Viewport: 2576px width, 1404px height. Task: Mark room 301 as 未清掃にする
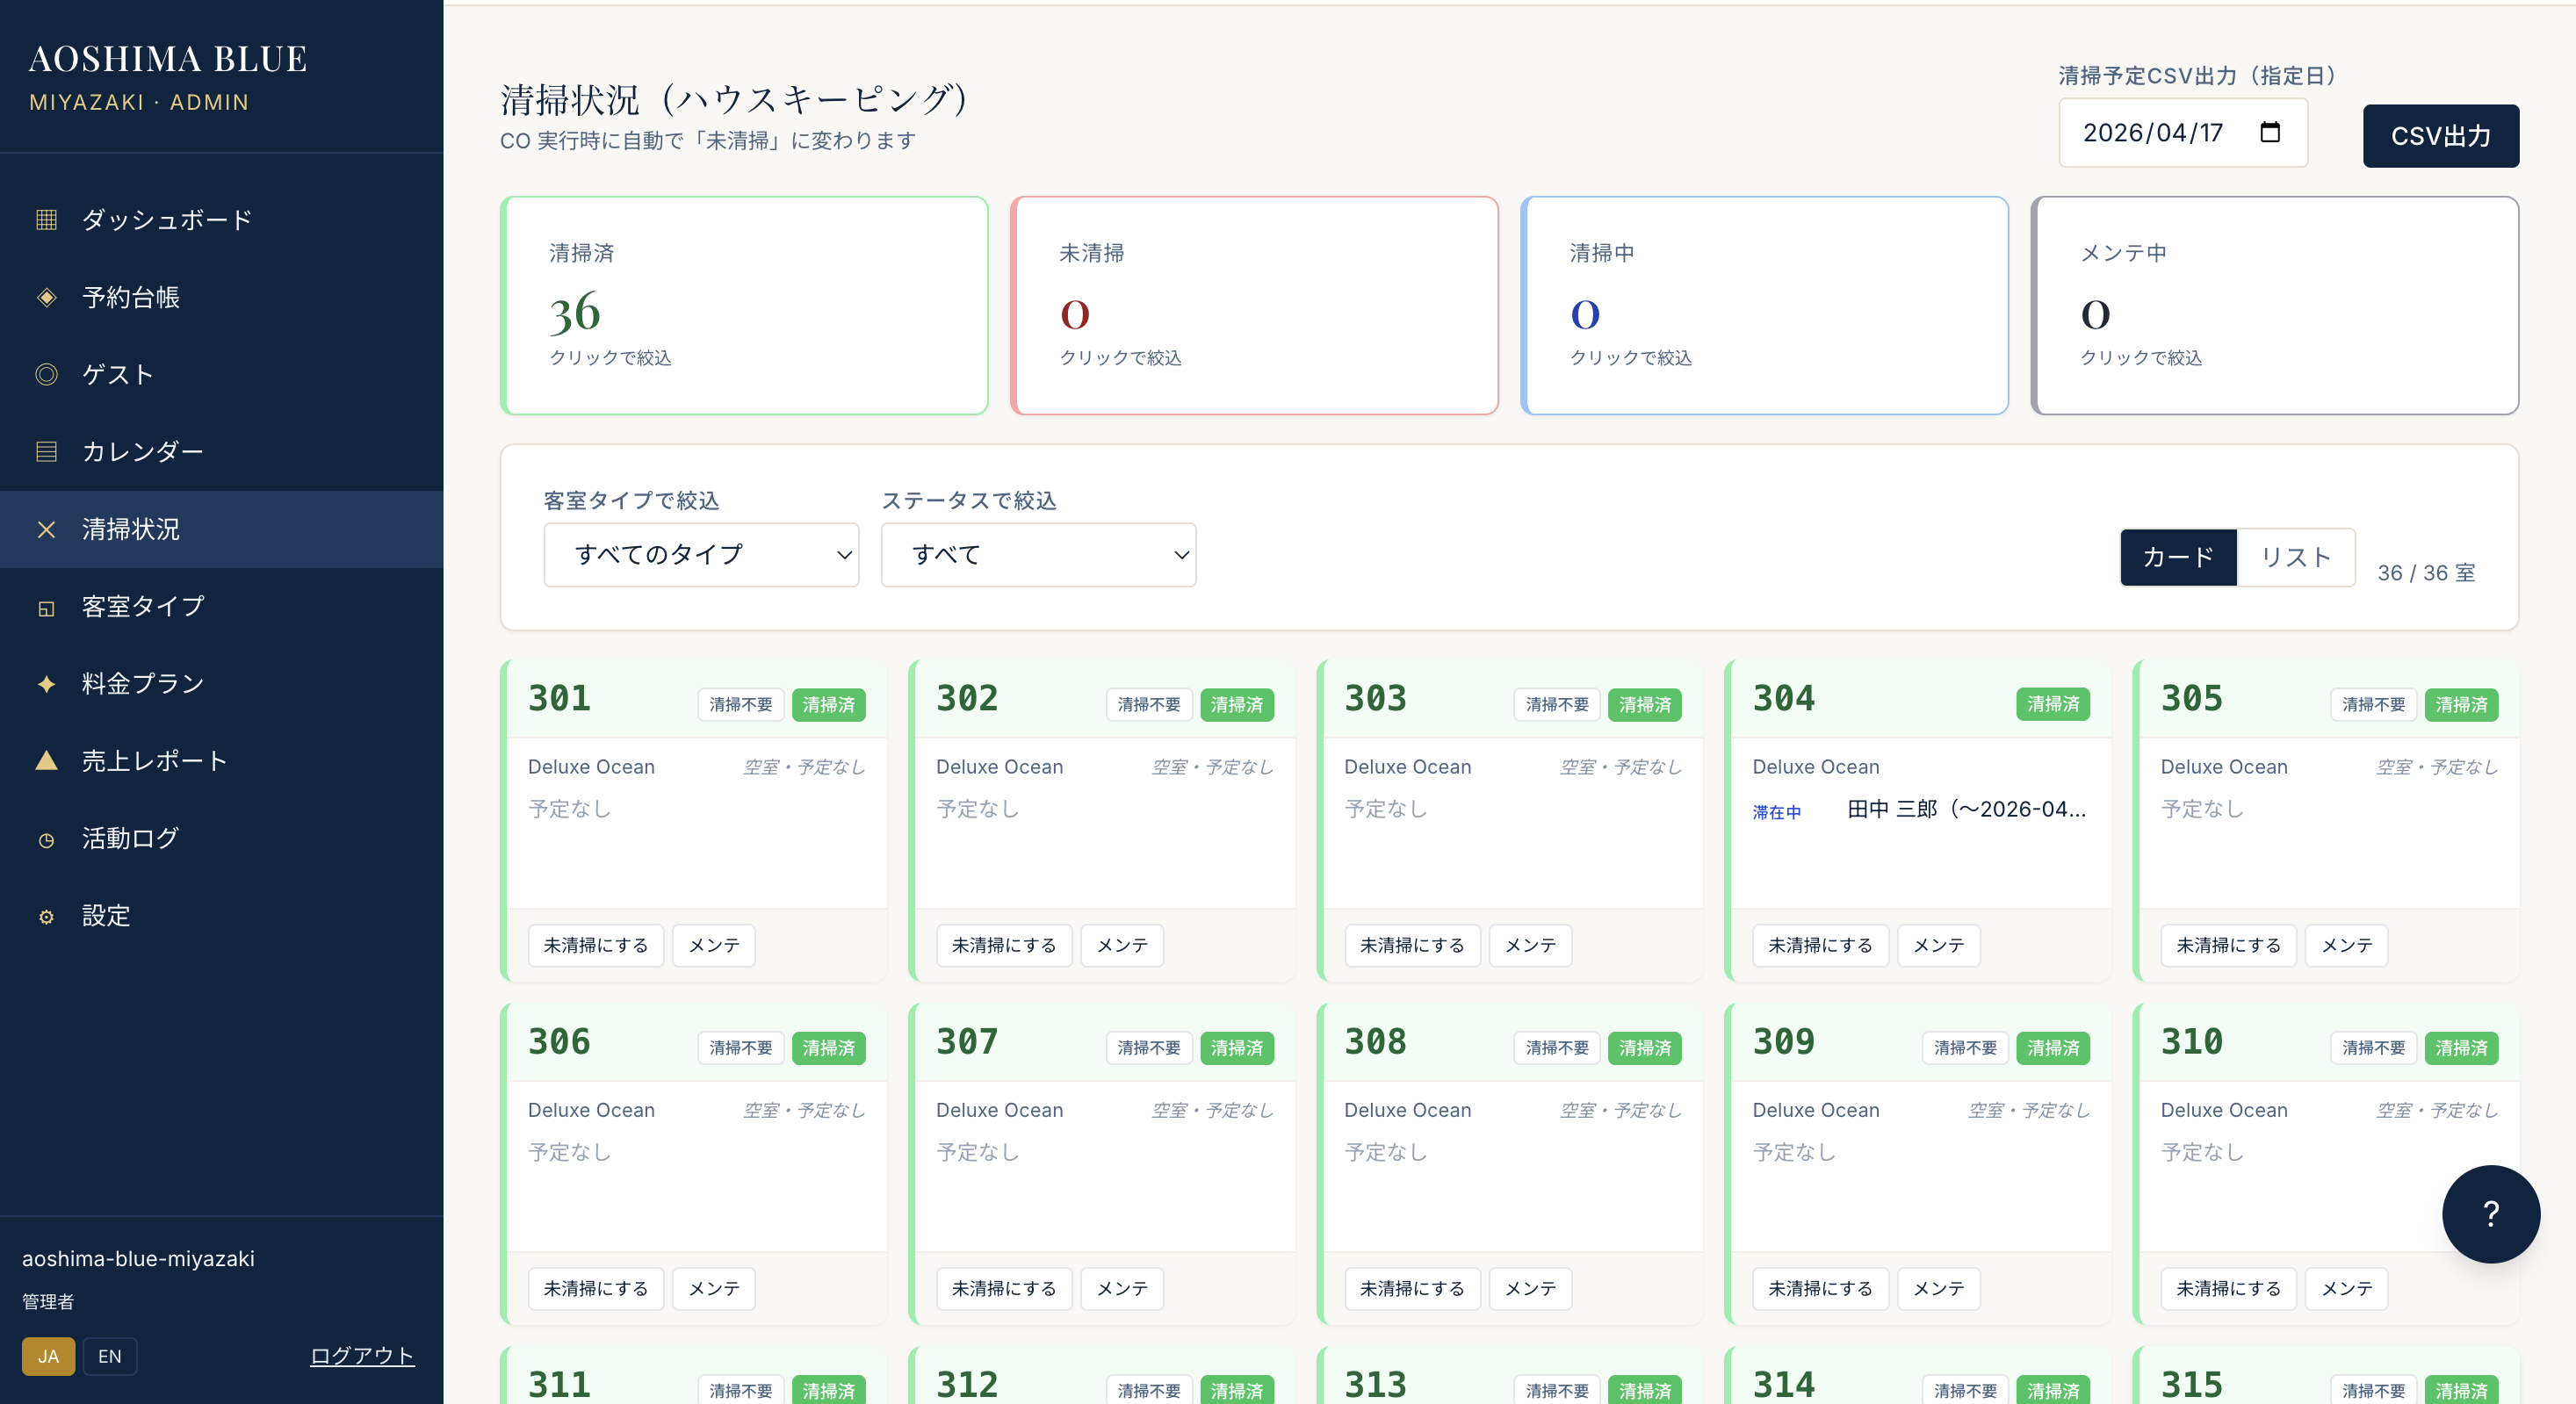point(596,945)
